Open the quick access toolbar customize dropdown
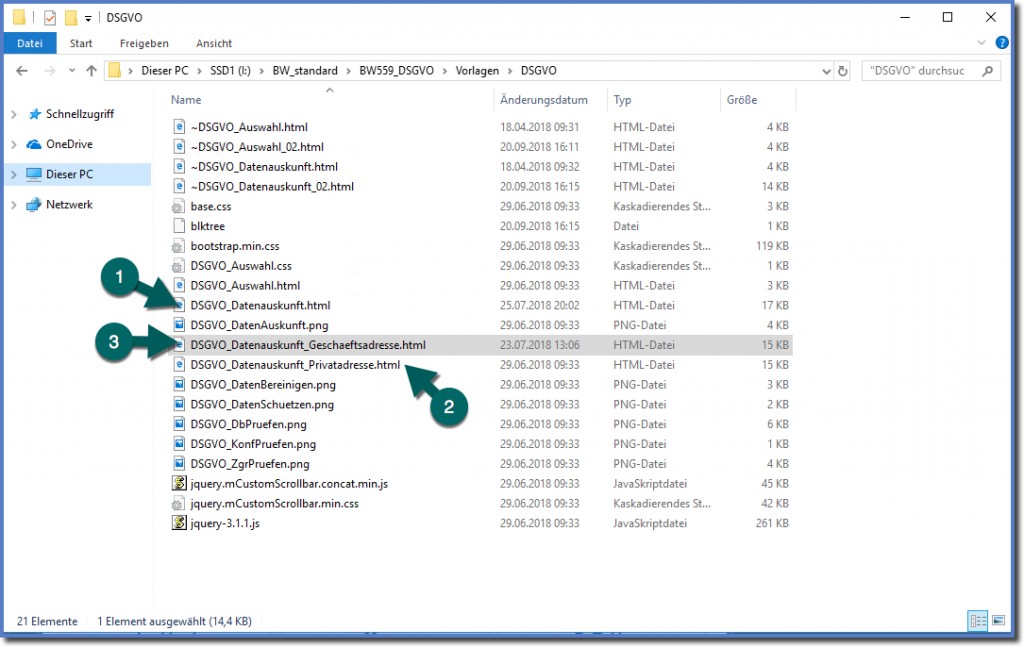 click(88, 18)
